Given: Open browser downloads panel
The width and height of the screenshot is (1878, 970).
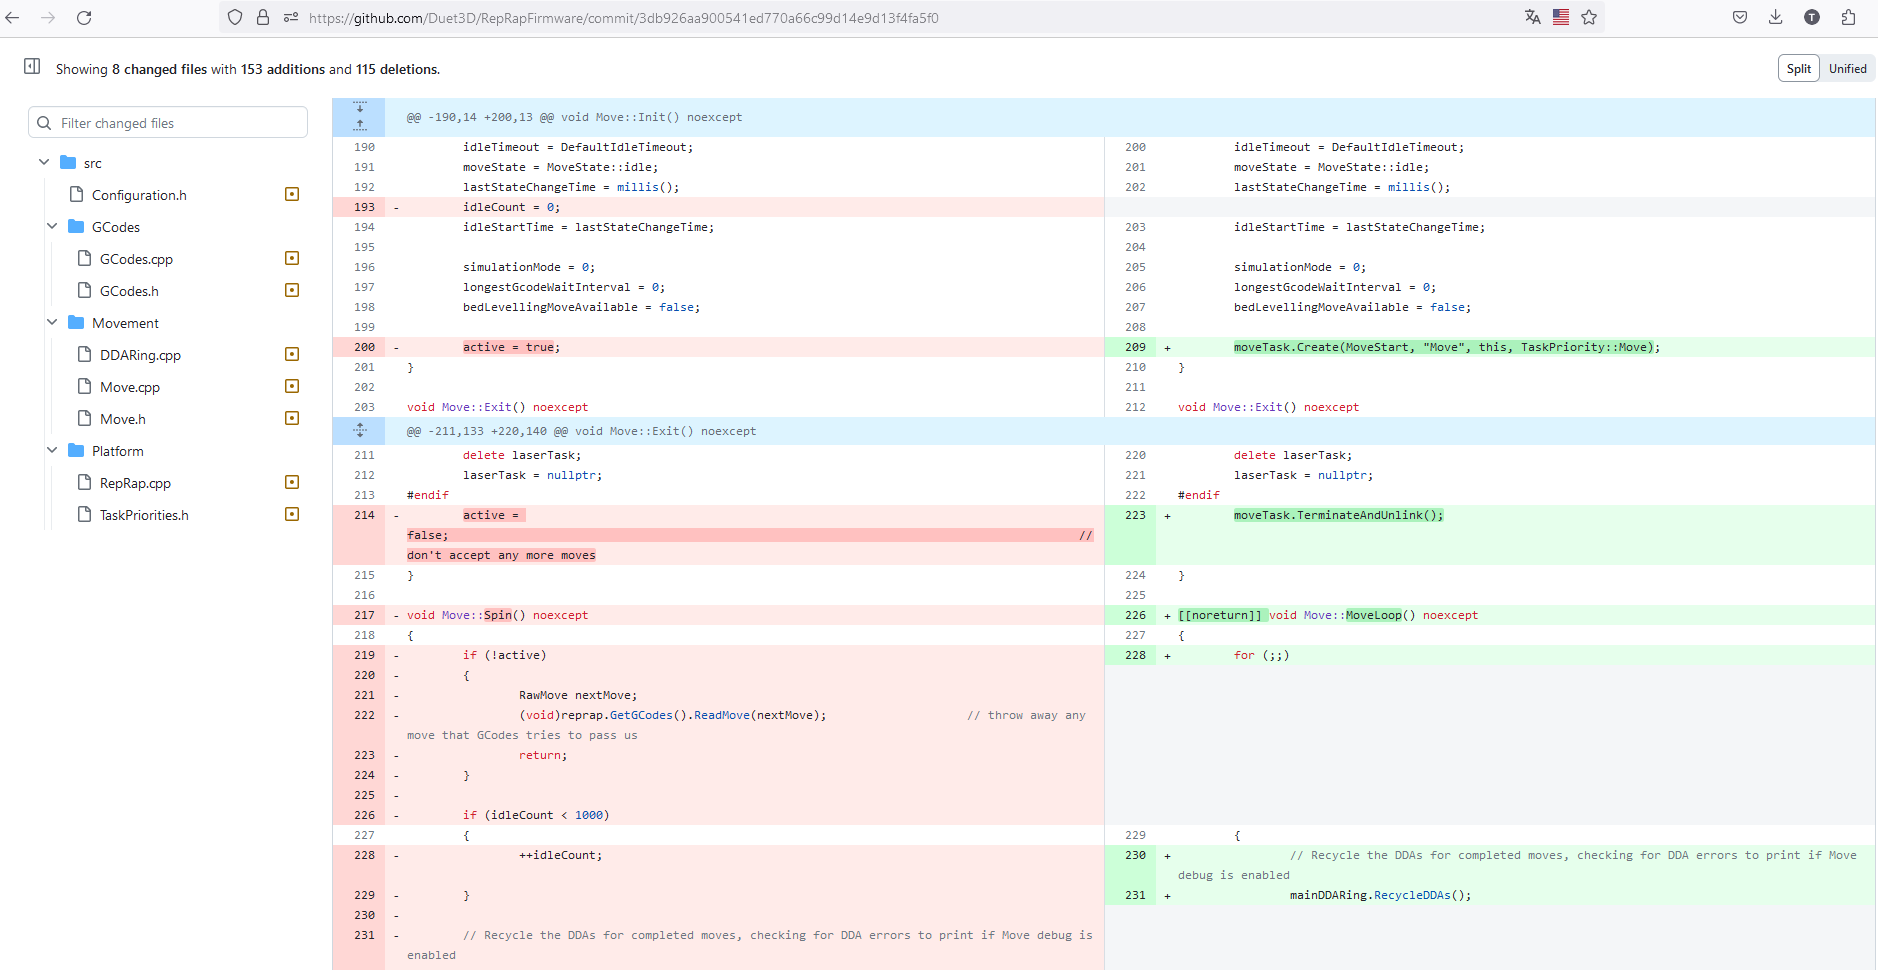Looking at the screenshot, I should [x=1776, y=17].
